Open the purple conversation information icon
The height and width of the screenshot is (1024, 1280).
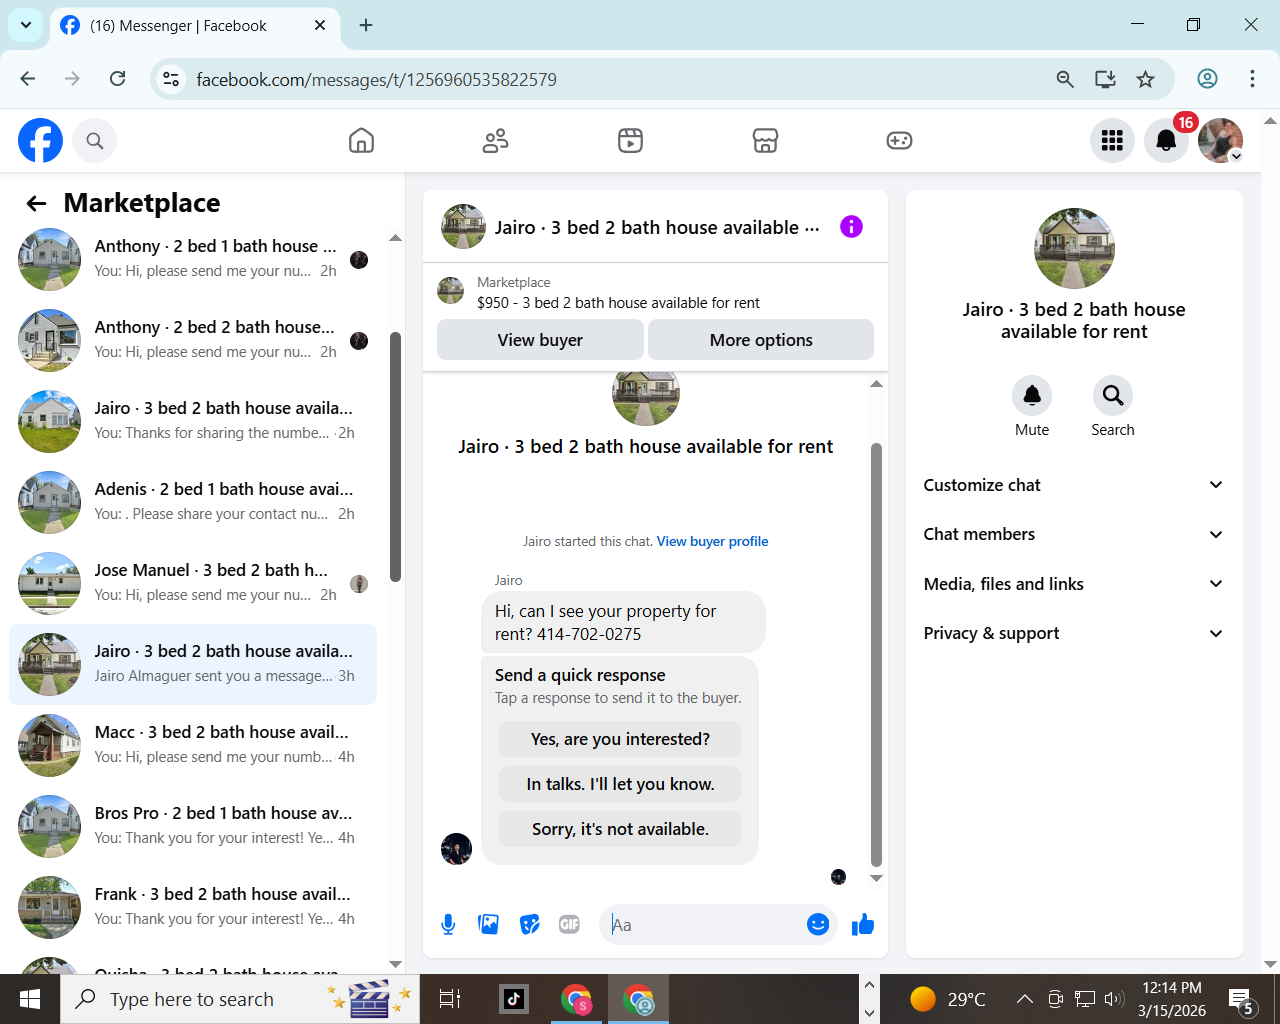pos(851,227)
